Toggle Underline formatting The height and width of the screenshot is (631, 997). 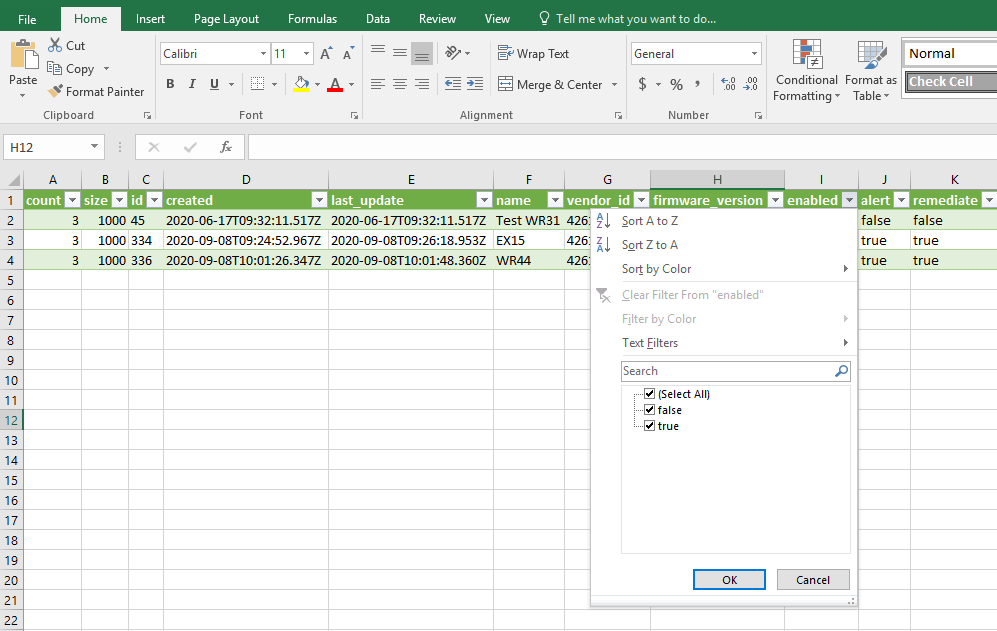pyautogui.click(x=214, y=84)
